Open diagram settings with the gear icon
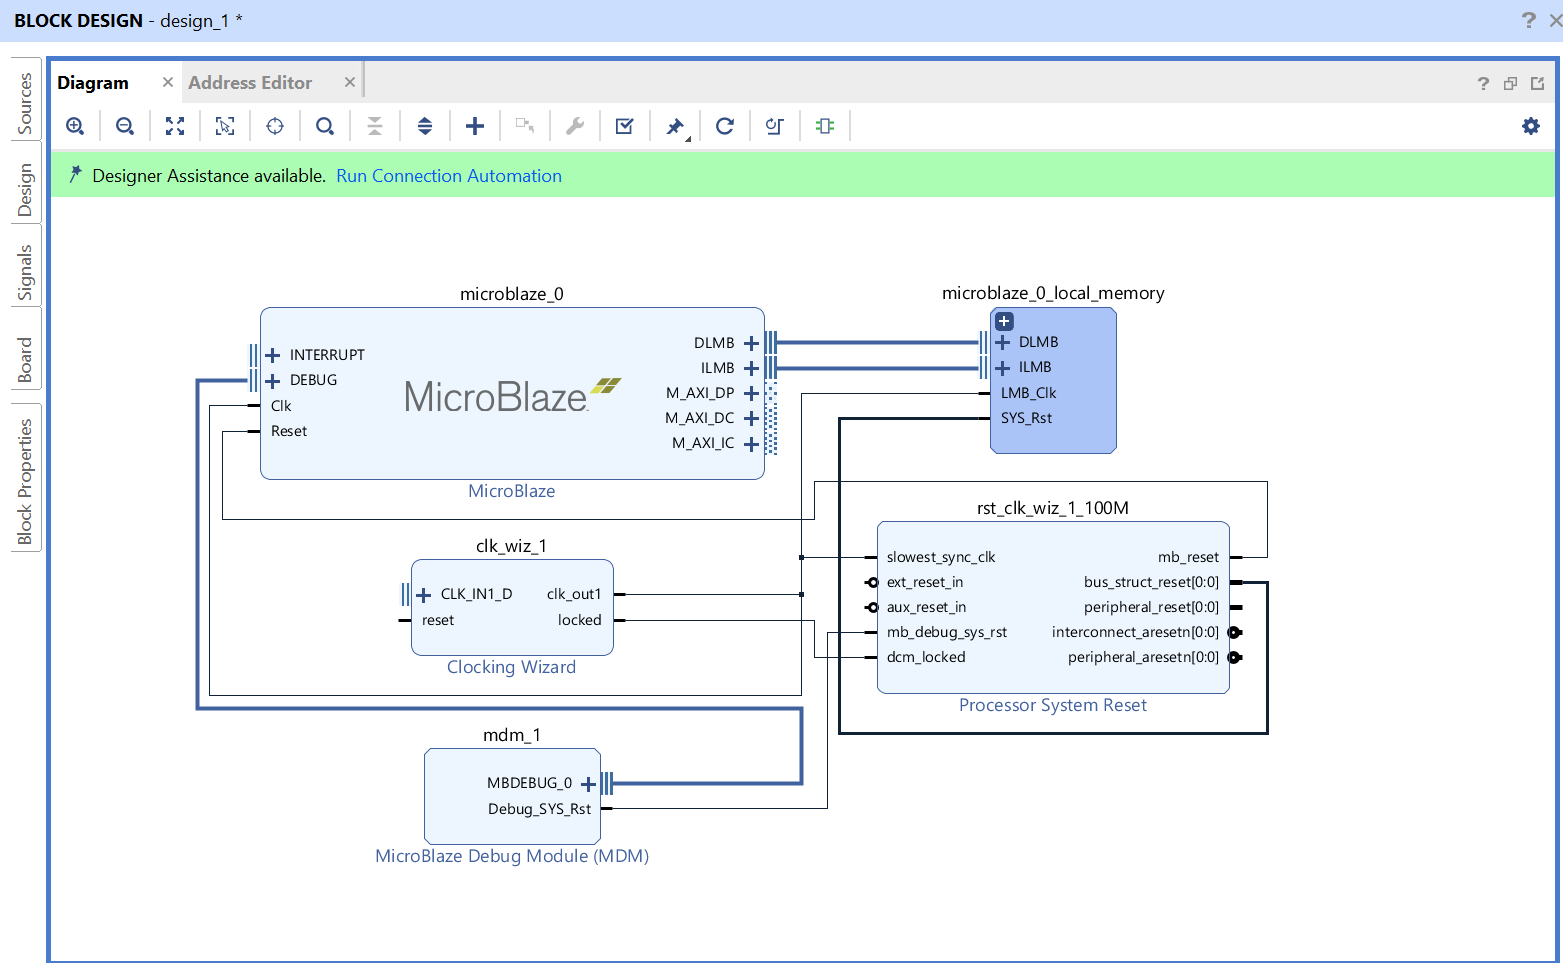 1531,126
